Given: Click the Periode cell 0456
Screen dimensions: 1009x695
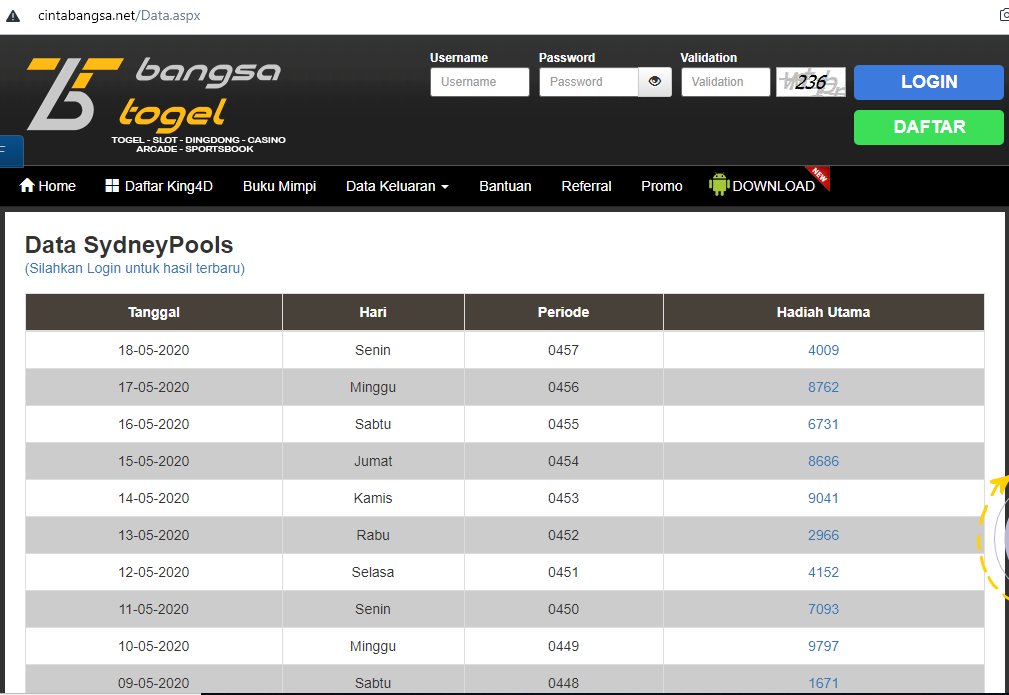Looking at the screenshot, I should point(563,387).
